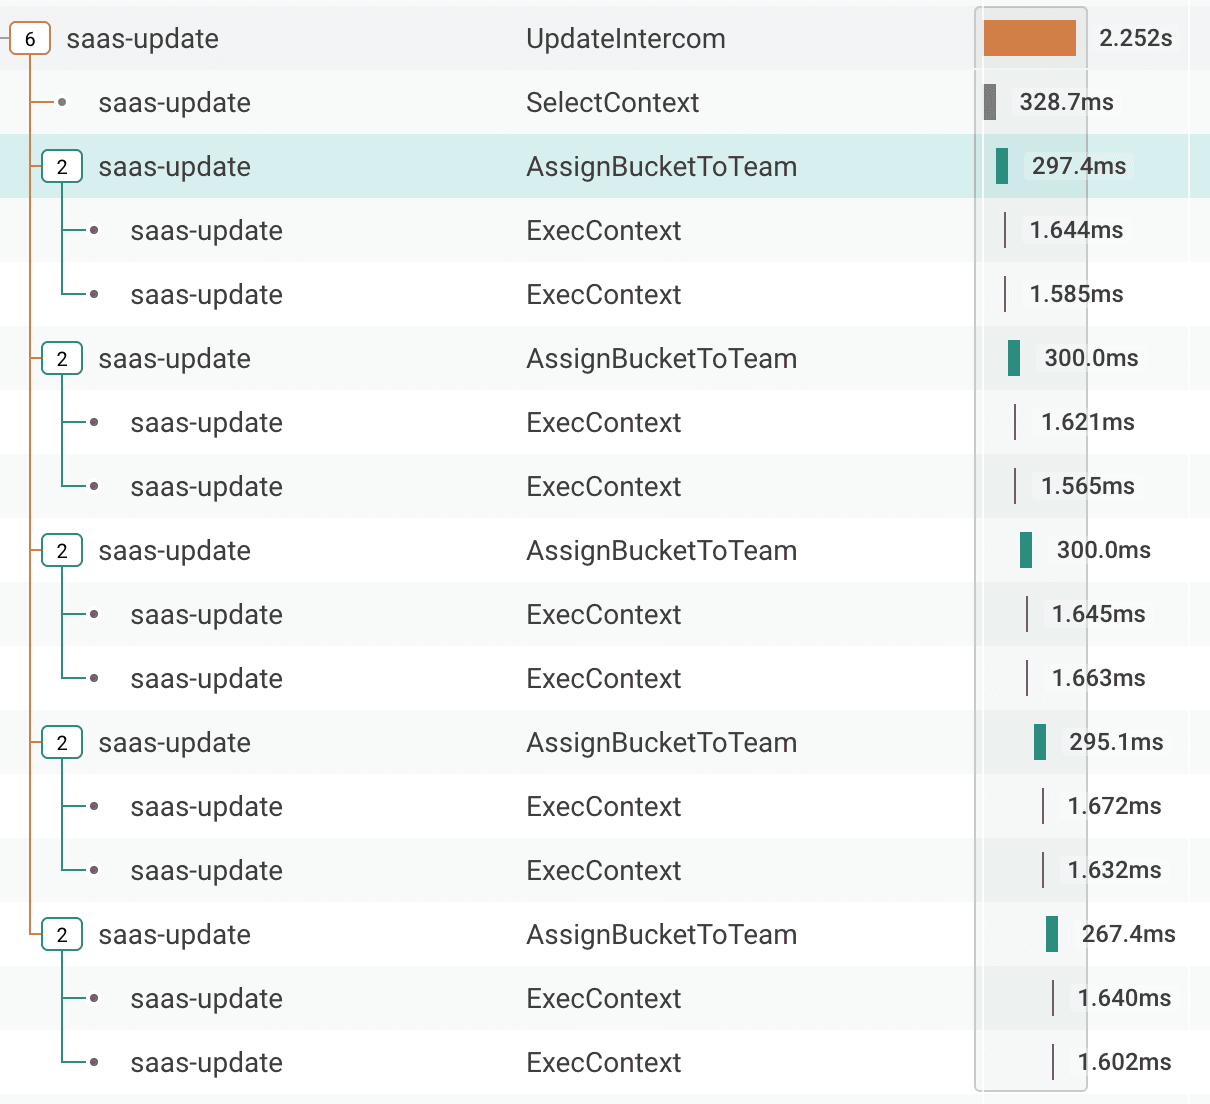Toggle the 2 badge on the 300.0ms AssignBucketToTeam
The height and width of the screenshot is (1104, 1210).
61,358
